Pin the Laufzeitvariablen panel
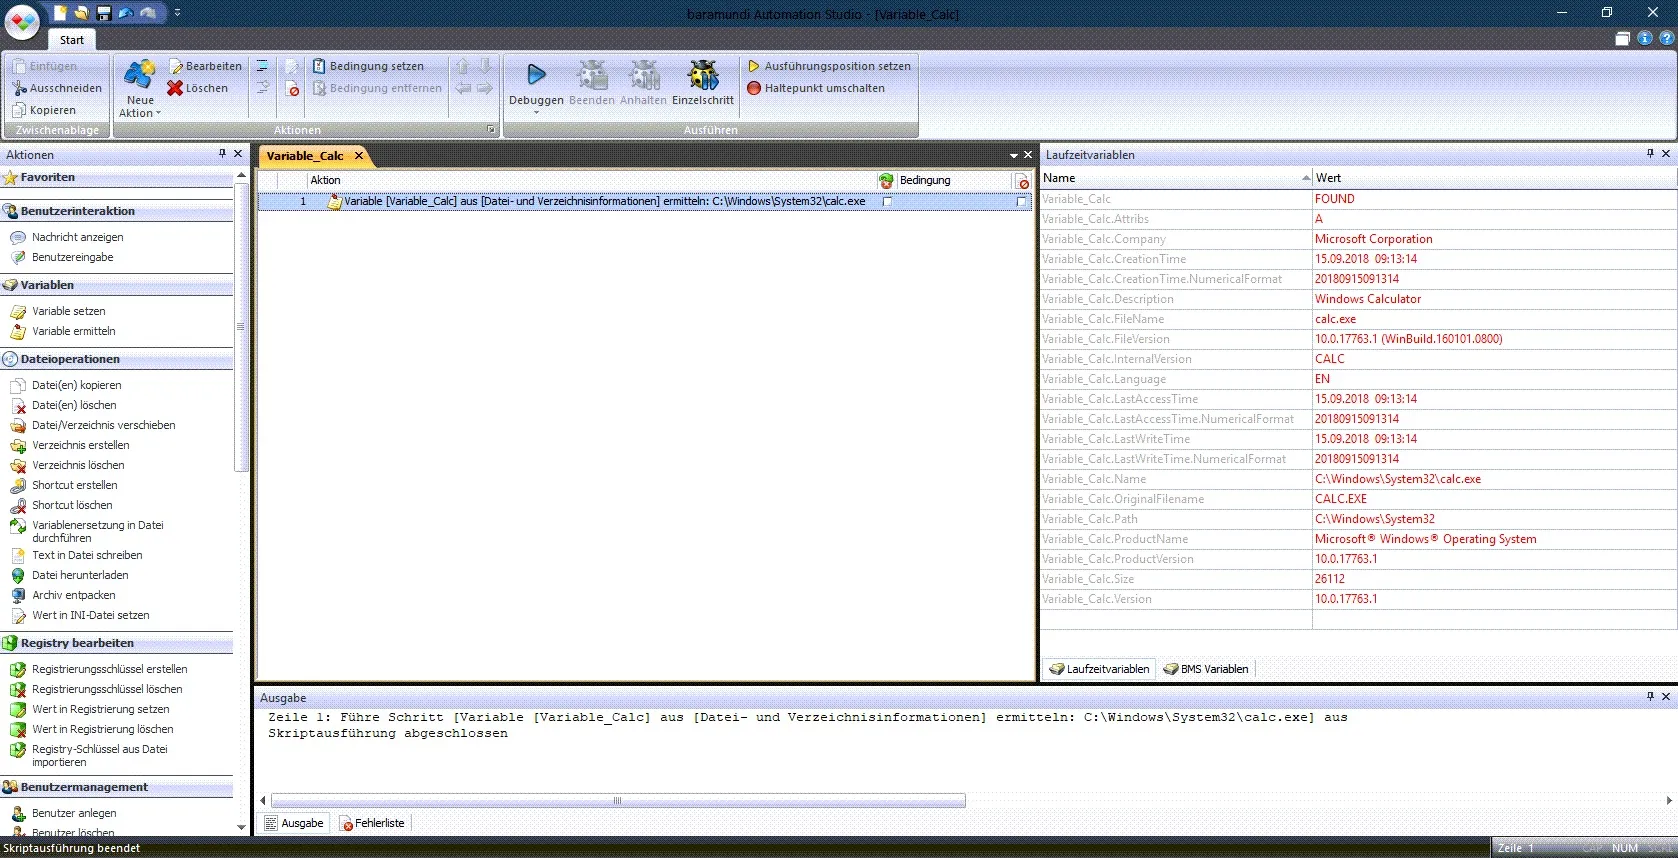The image size is (1678, 858). [x=1650, y=154]
